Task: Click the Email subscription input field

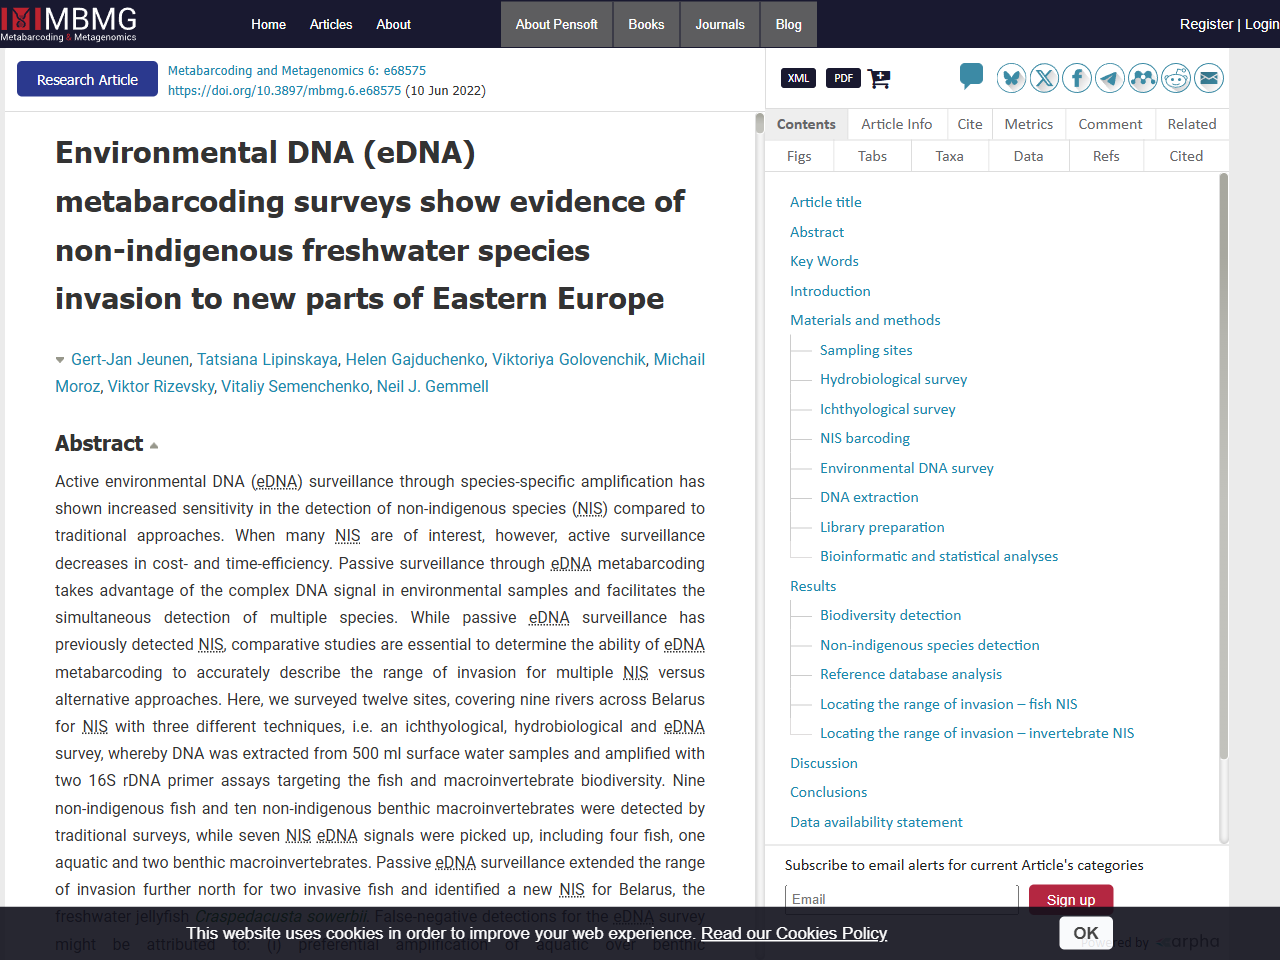Action: point(901,899)
